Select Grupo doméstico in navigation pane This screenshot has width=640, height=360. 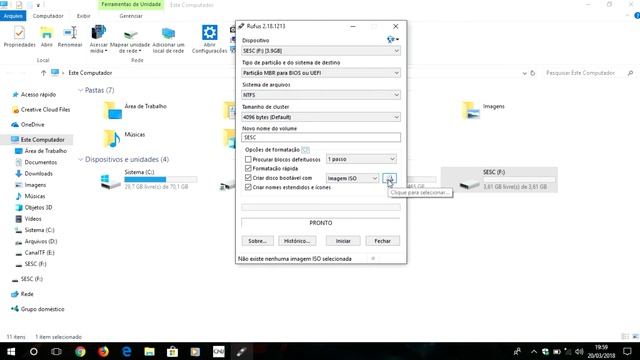coord(42,309)
